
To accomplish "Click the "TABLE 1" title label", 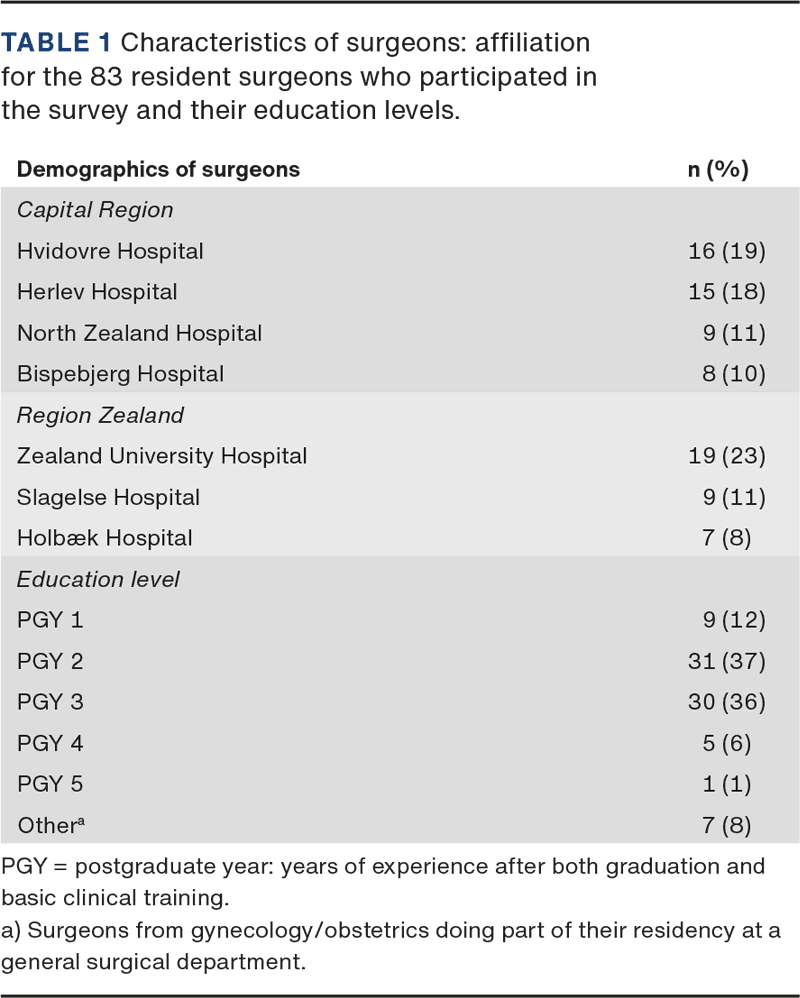I will point(57,43).
